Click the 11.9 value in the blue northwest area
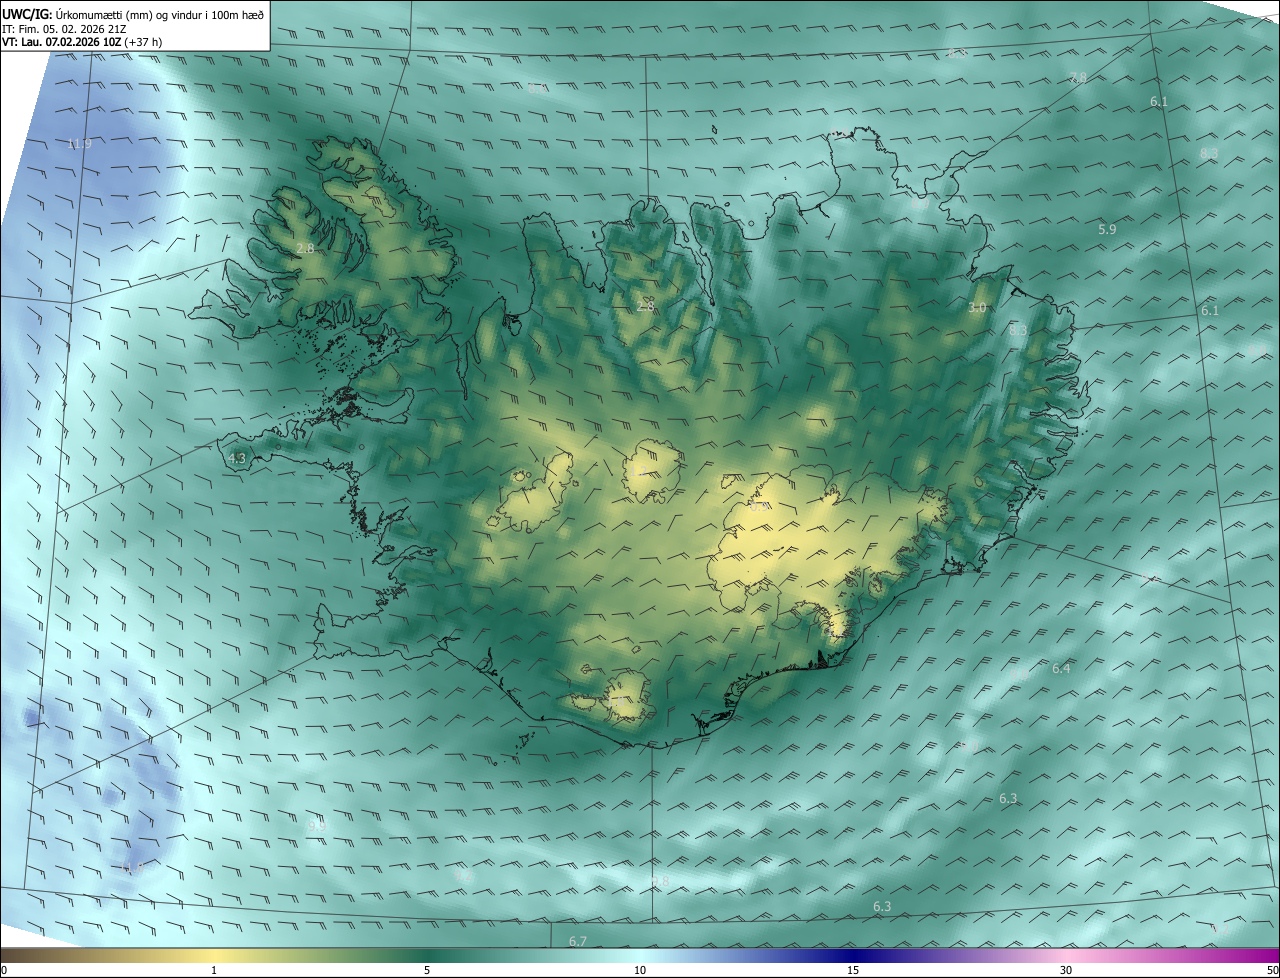The width and height of the screenshot is (1280, 978). tap(79, 144)
